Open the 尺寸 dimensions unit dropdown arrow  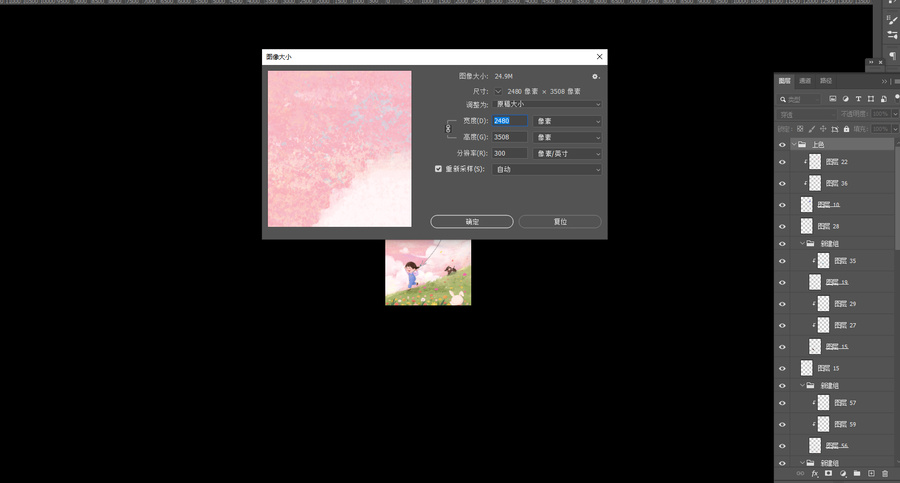498,91
